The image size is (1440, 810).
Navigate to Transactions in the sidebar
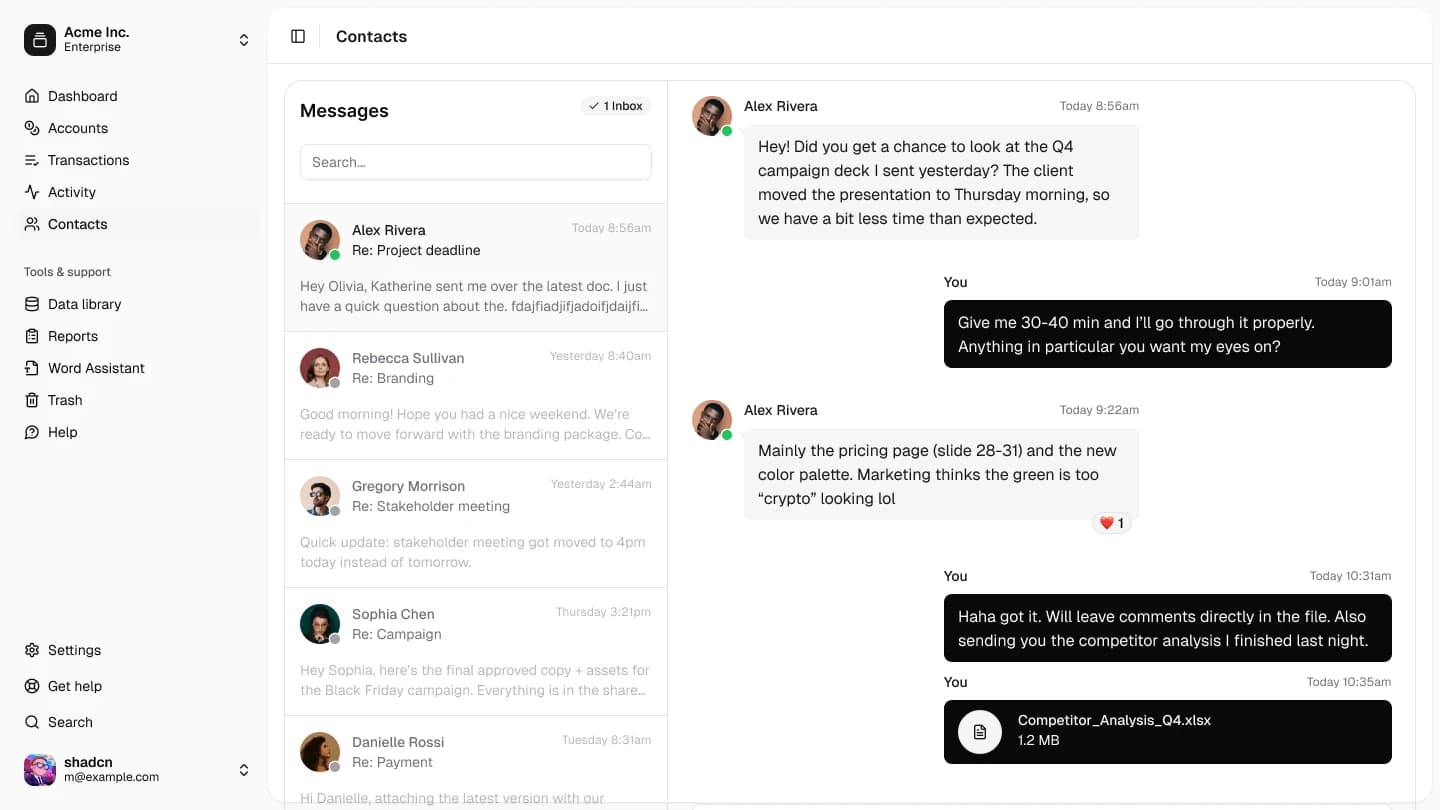coord(88,160)
